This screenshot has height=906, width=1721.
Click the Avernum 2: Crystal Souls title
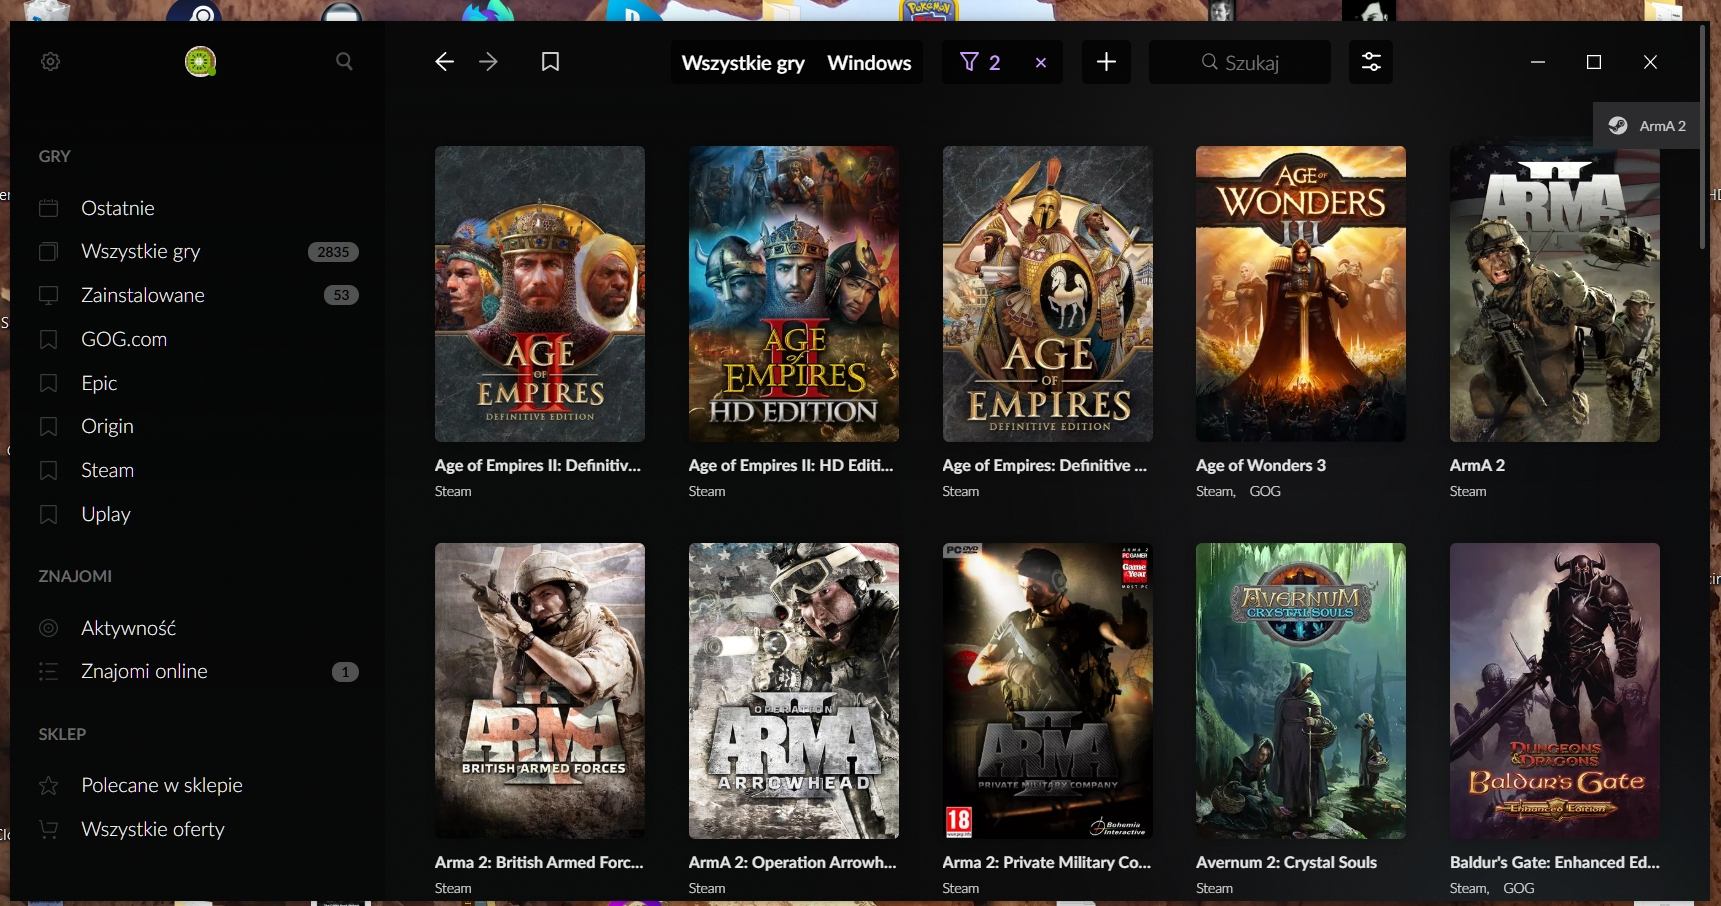1286,862
